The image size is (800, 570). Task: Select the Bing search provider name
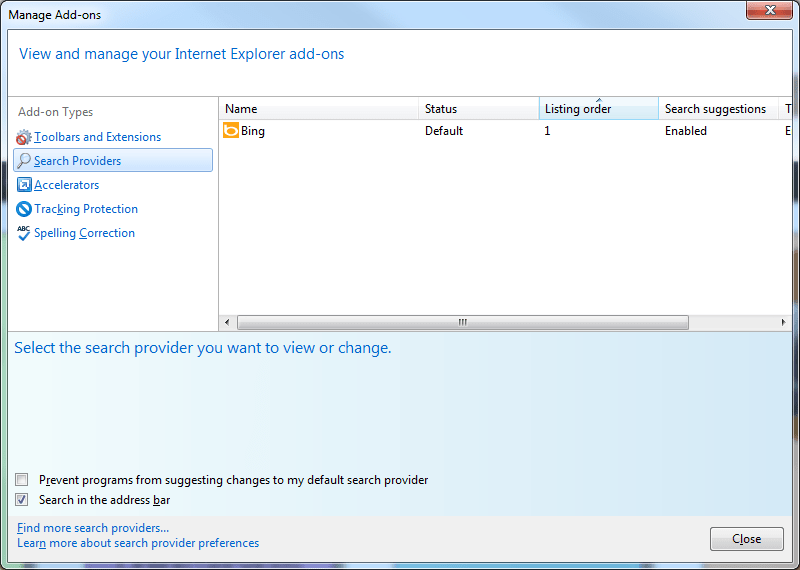(253, 131)
